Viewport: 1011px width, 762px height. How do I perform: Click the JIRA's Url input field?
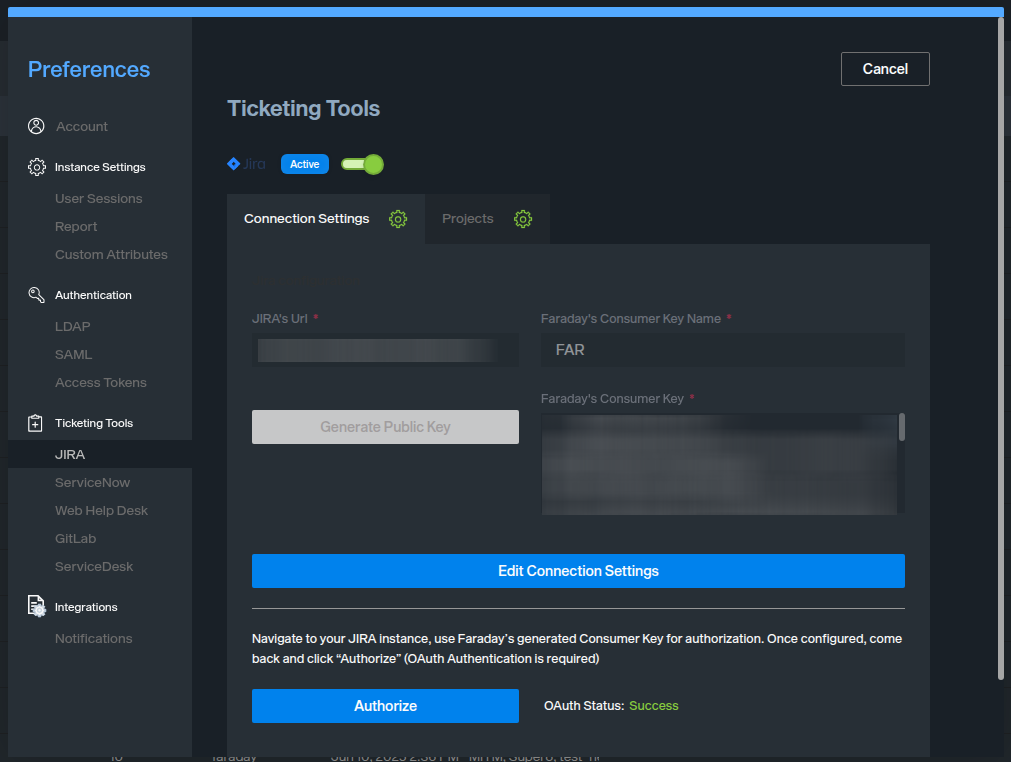click(385, 350)
